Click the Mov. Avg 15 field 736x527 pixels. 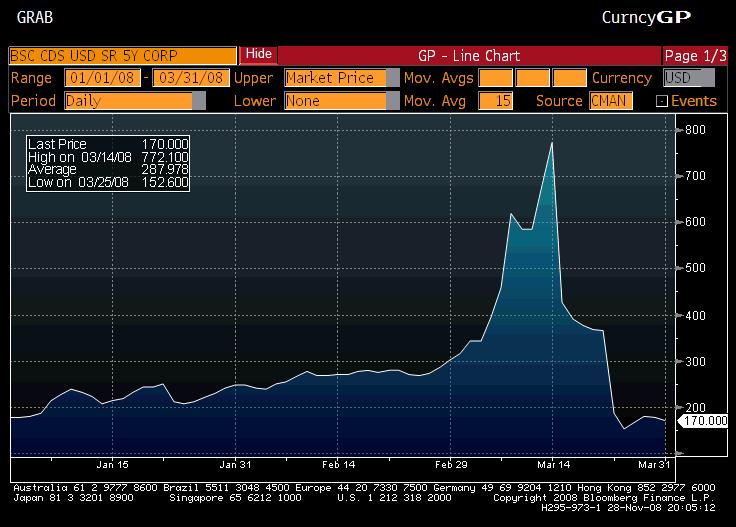pyautogui.click(x=495, y=101)
